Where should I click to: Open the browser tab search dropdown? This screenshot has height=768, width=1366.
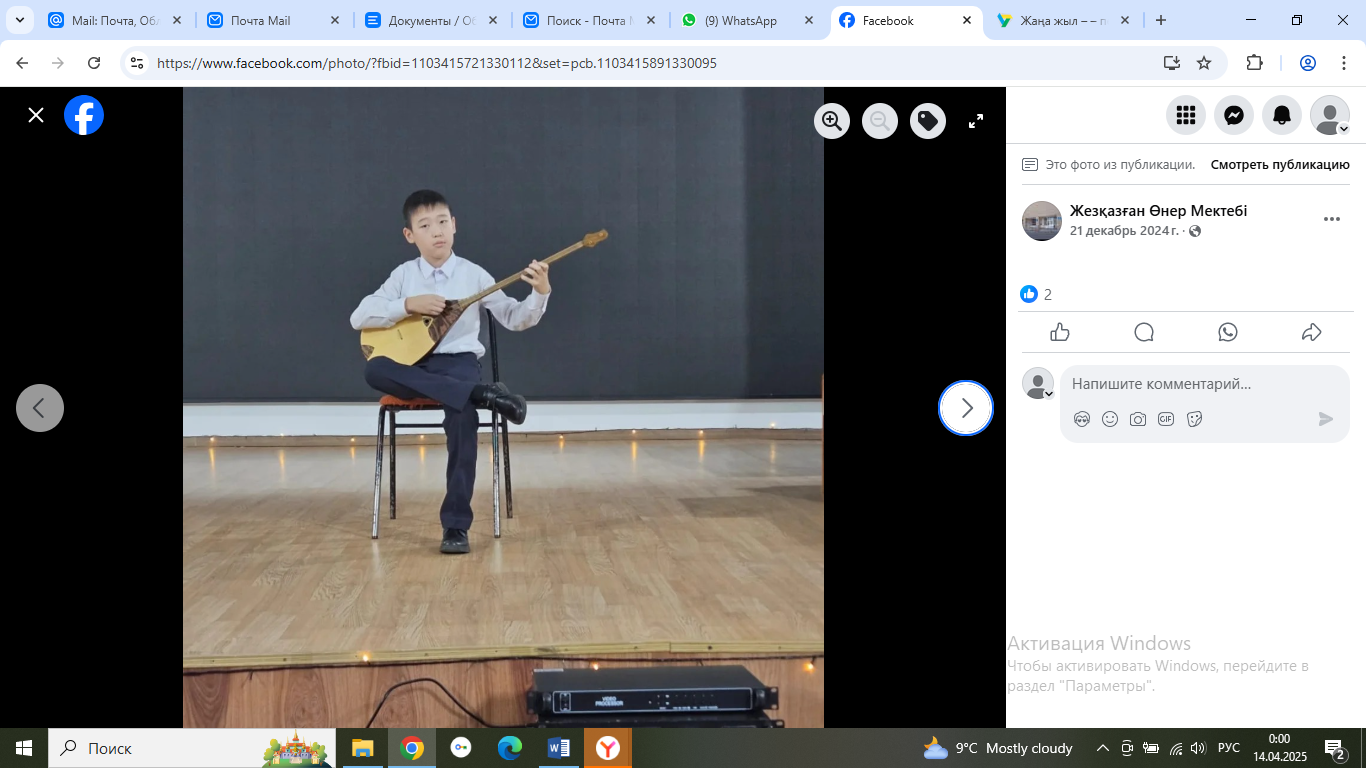(19, 20)
